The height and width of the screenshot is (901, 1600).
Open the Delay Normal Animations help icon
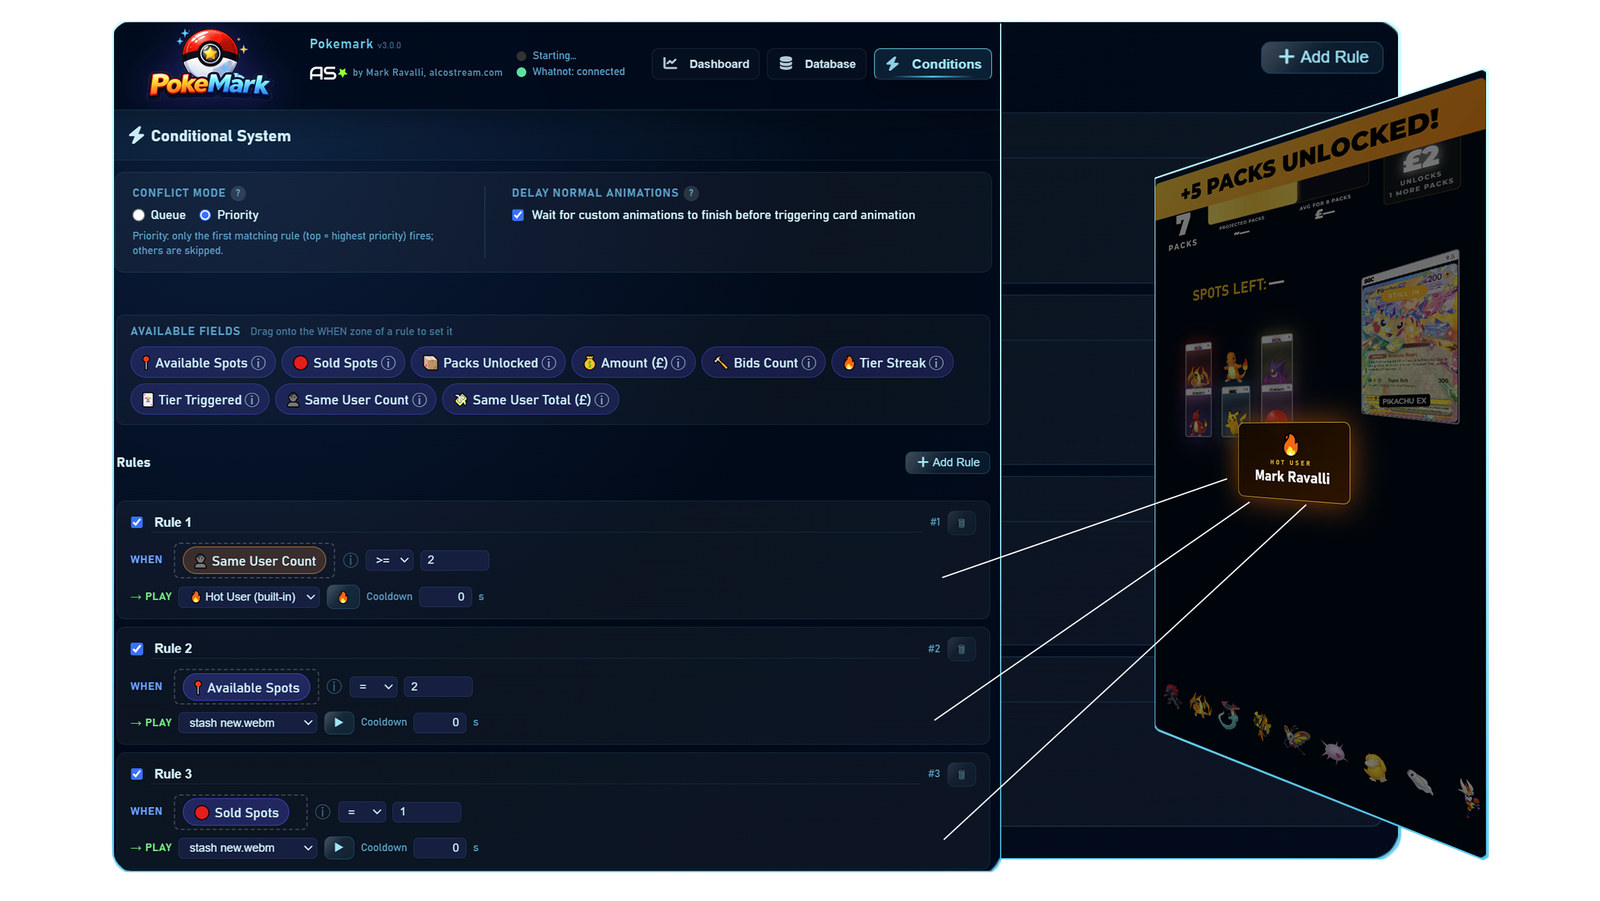691,193
